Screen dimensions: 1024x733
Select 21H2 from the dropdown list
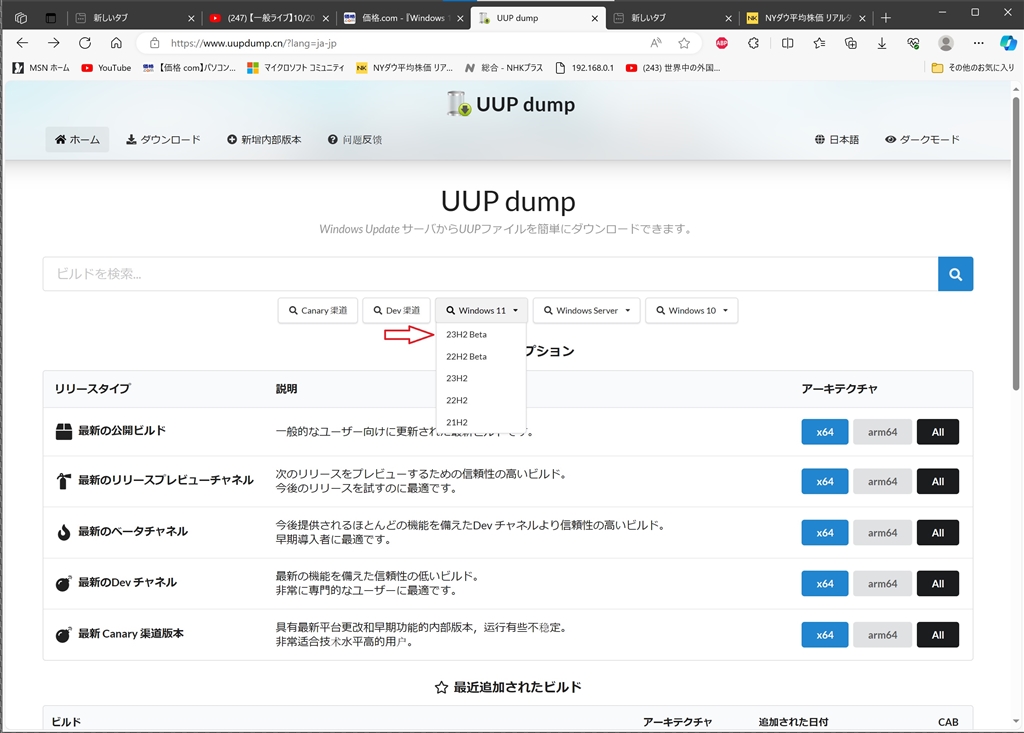pyautogui.click(x=457, y=422)
